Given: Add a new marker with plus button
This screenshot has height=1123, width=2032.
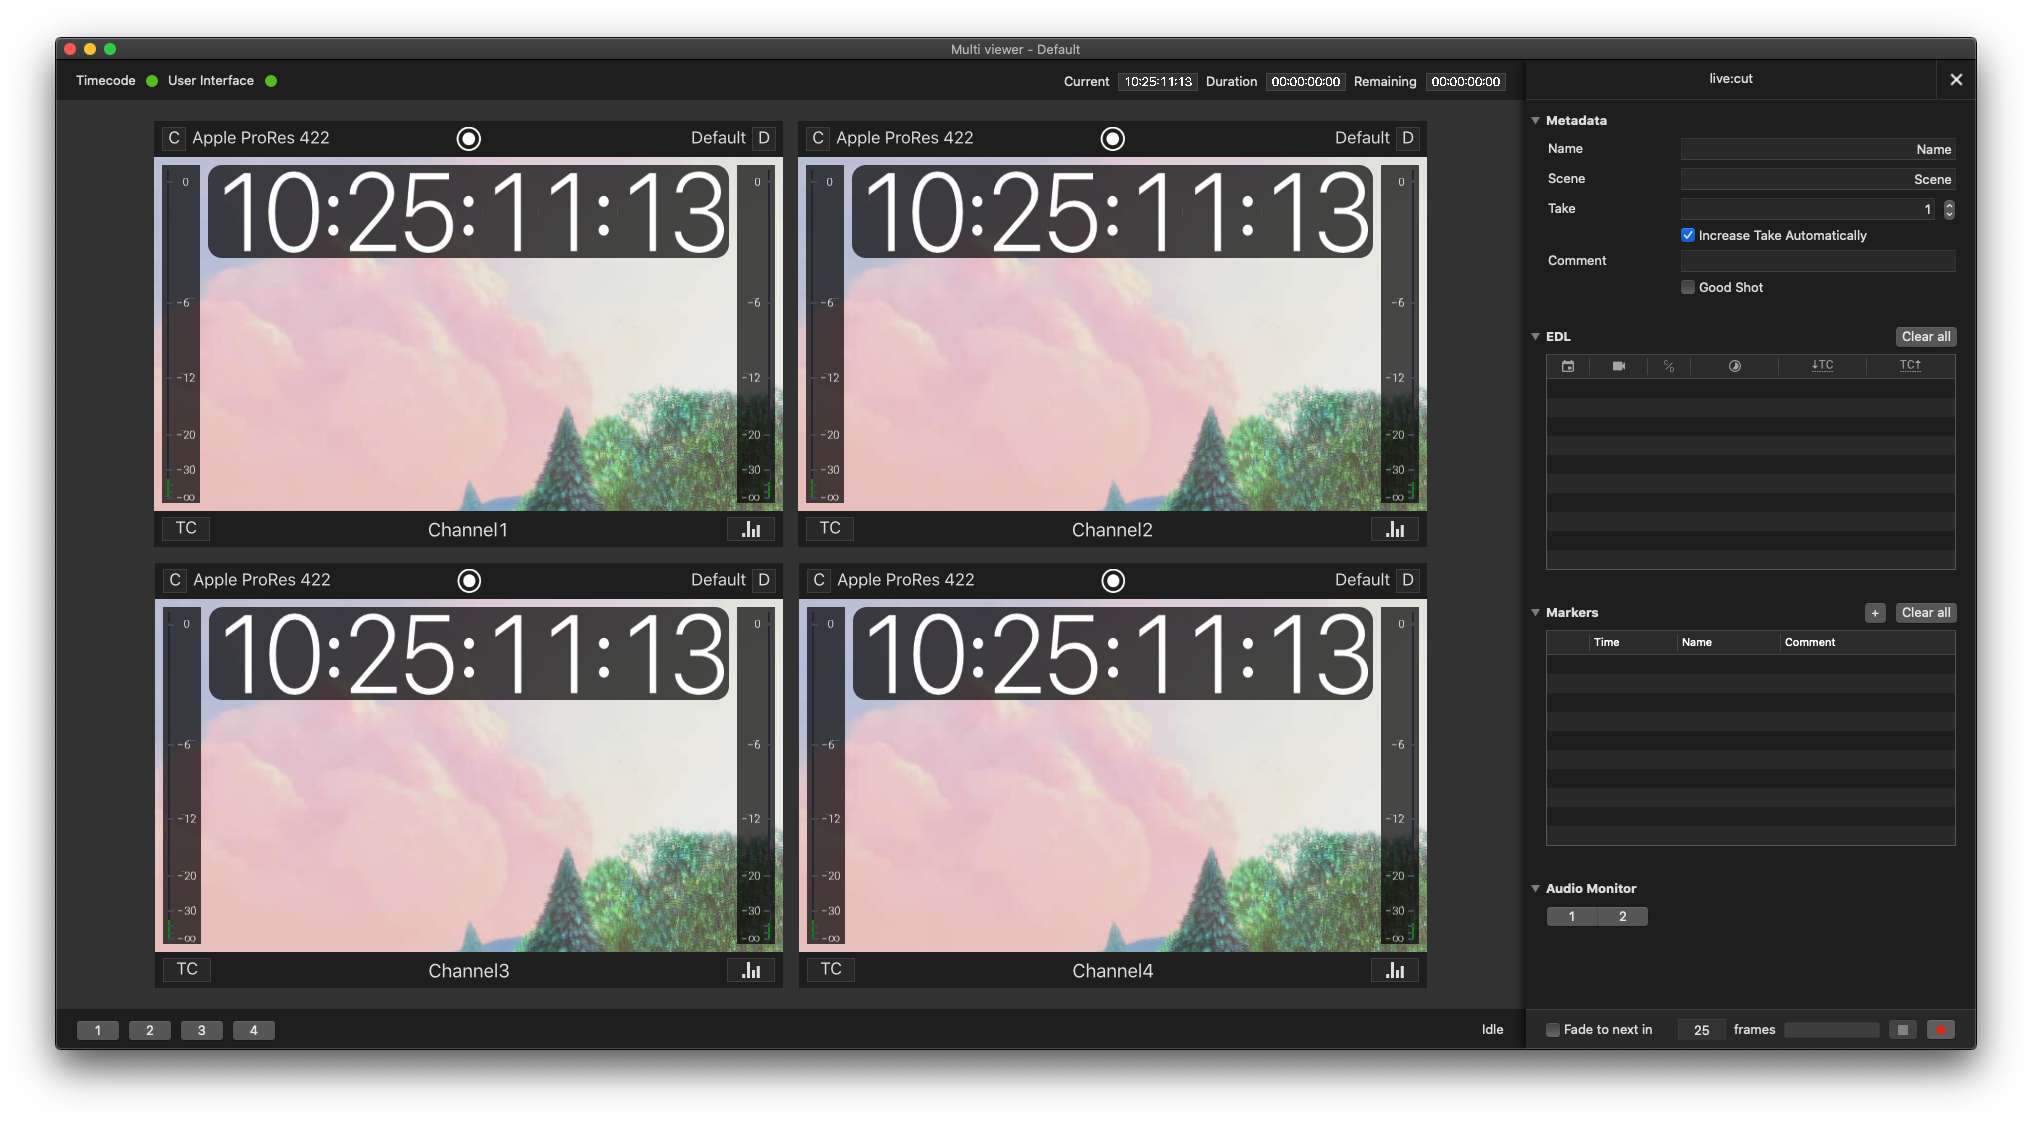Looking at the screenshot, I should pos(1875,613).
